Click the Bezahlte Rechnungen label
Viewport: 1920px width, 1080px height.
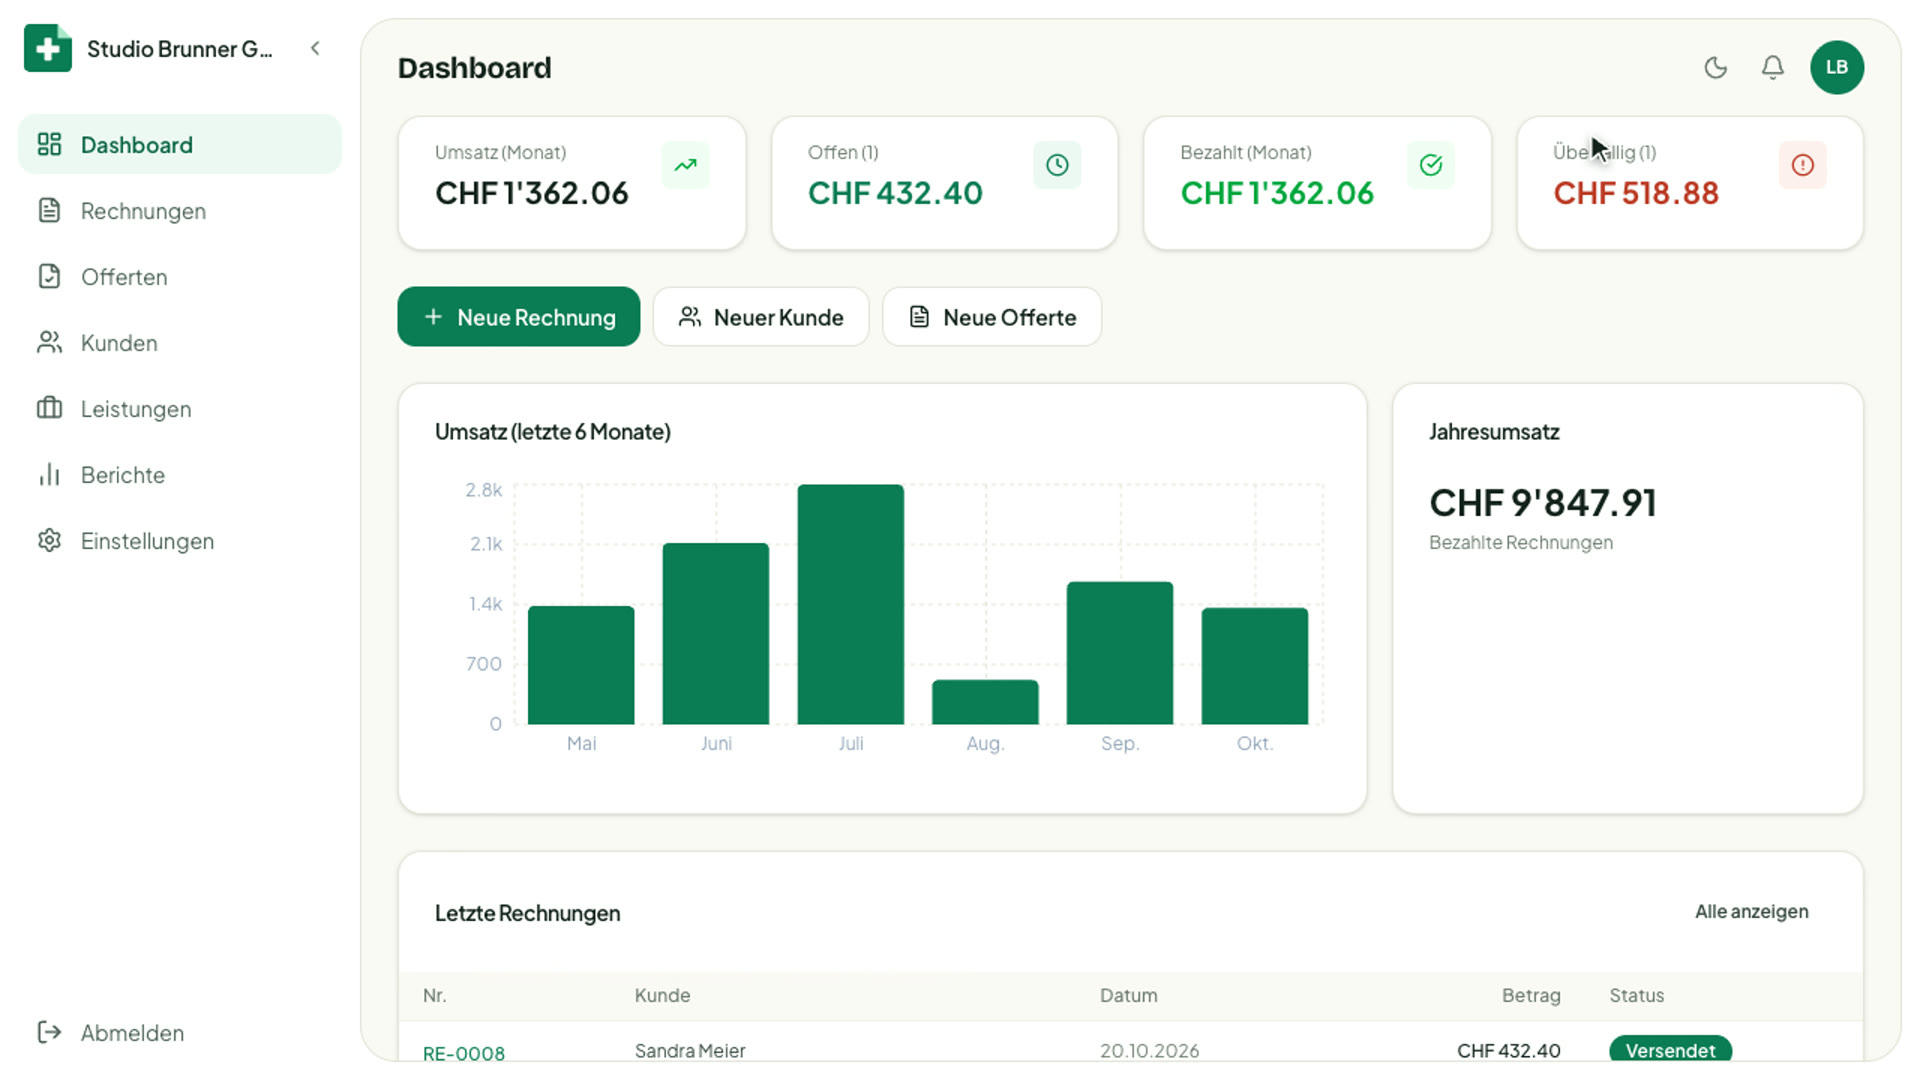coord(1521,542)
